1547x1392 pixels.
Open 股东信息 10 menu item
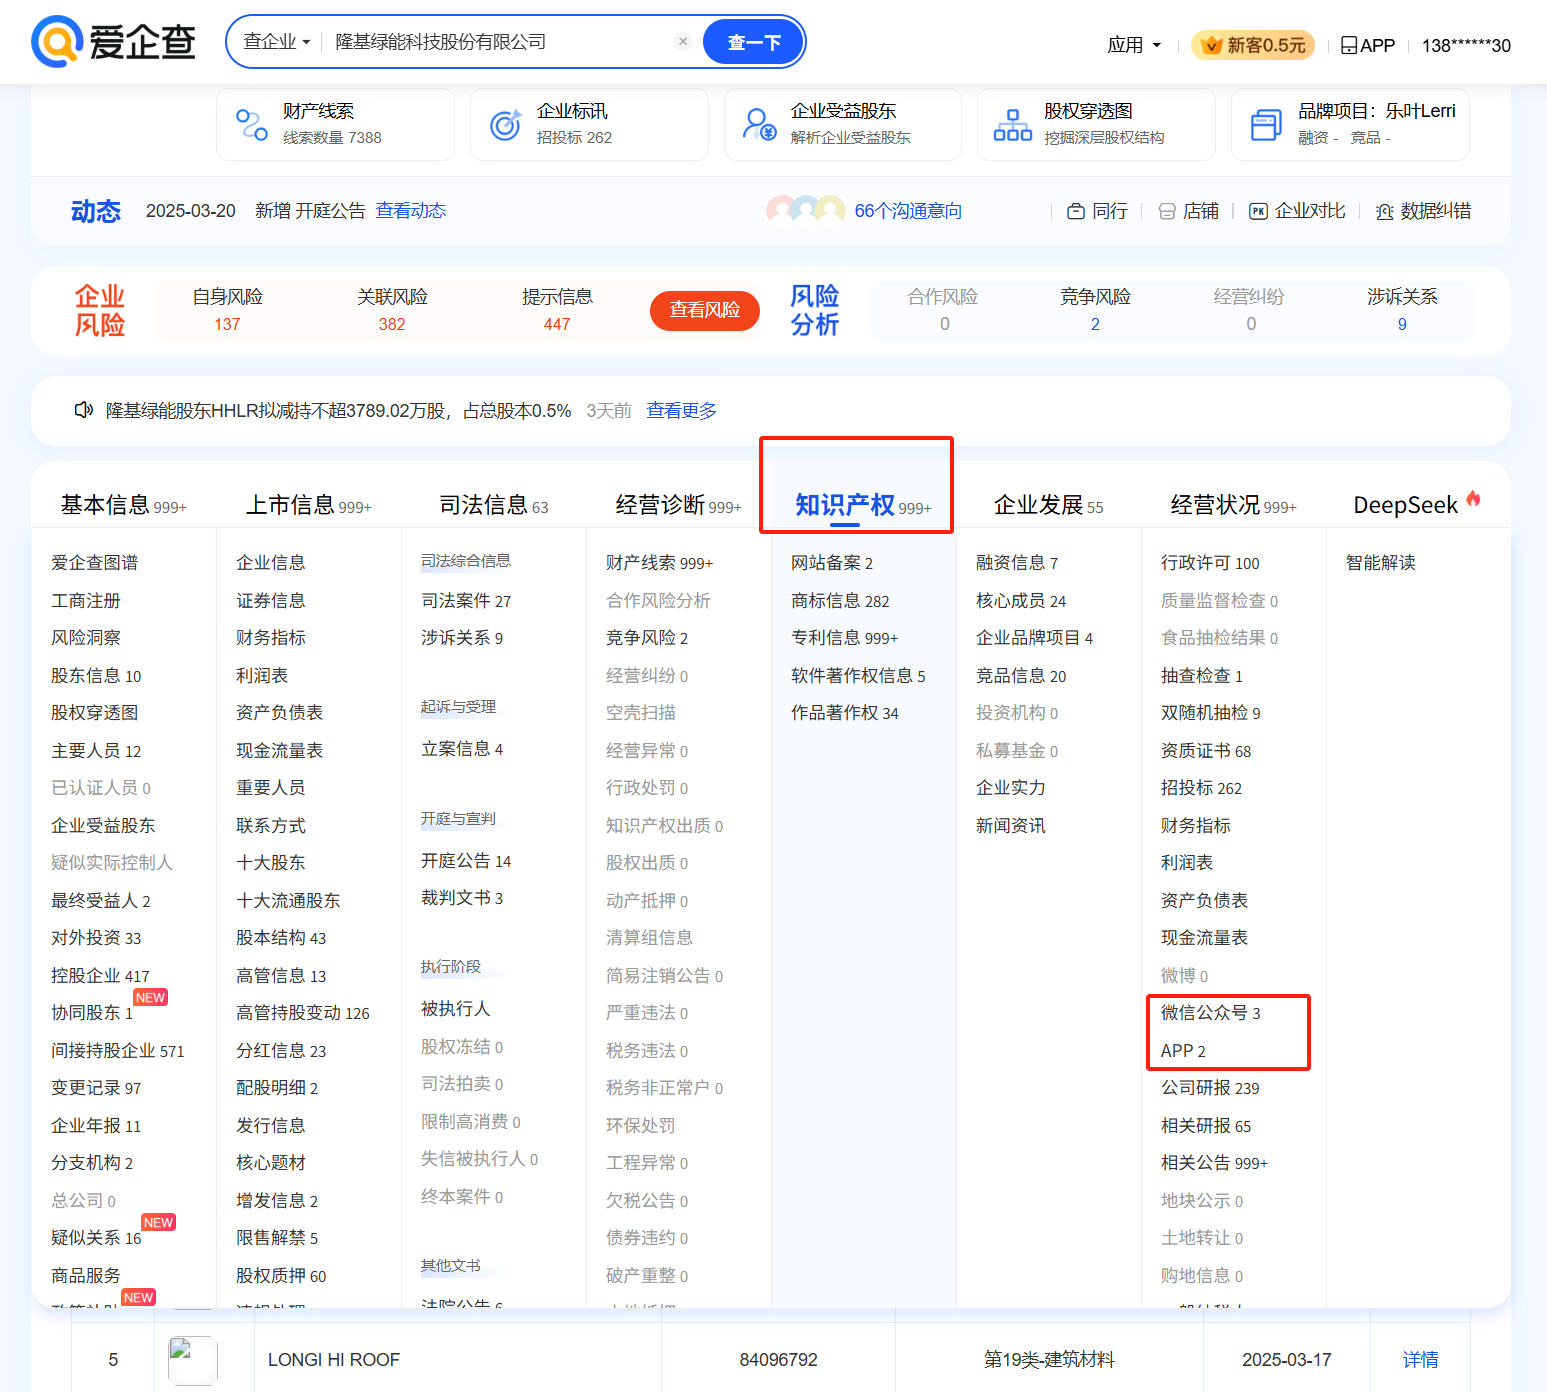point(96,676)
